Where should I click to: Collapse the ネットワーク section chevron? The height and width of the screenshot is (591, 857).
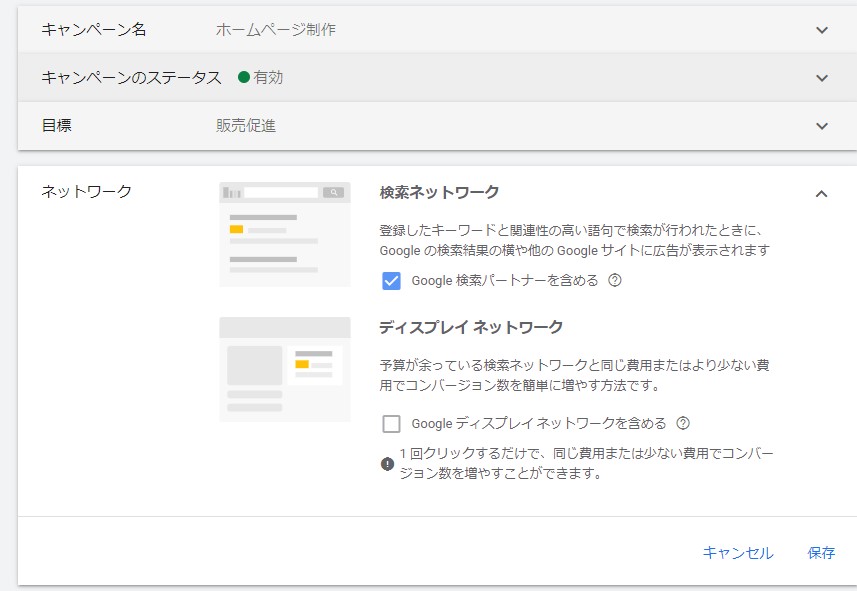(x=821, y=194)
